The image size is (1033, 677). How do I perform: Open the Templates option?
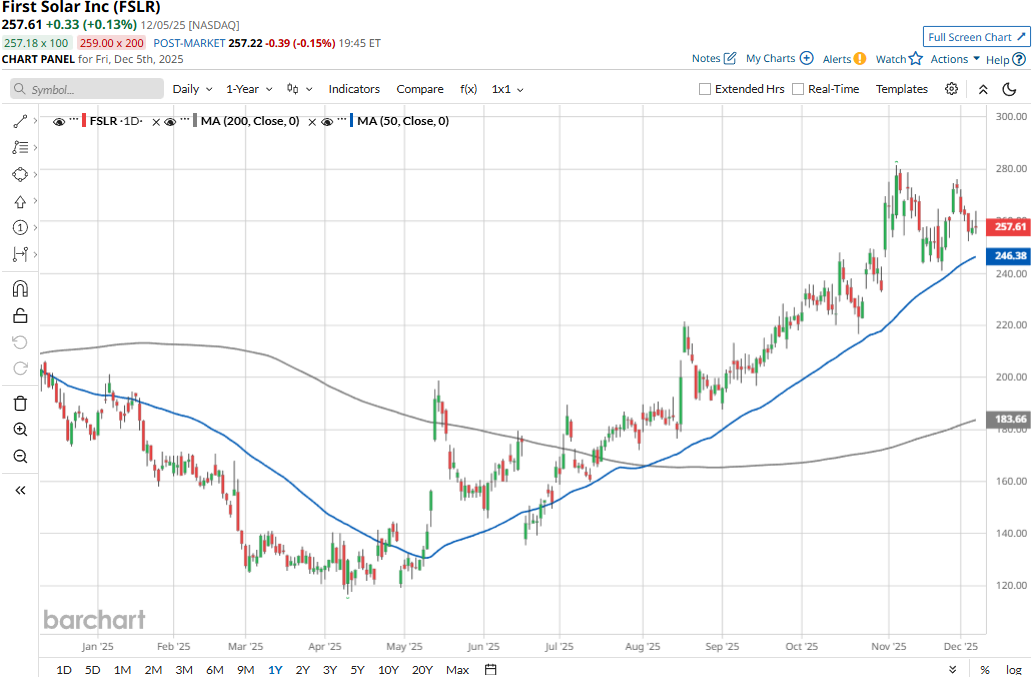tap(902, 89)
